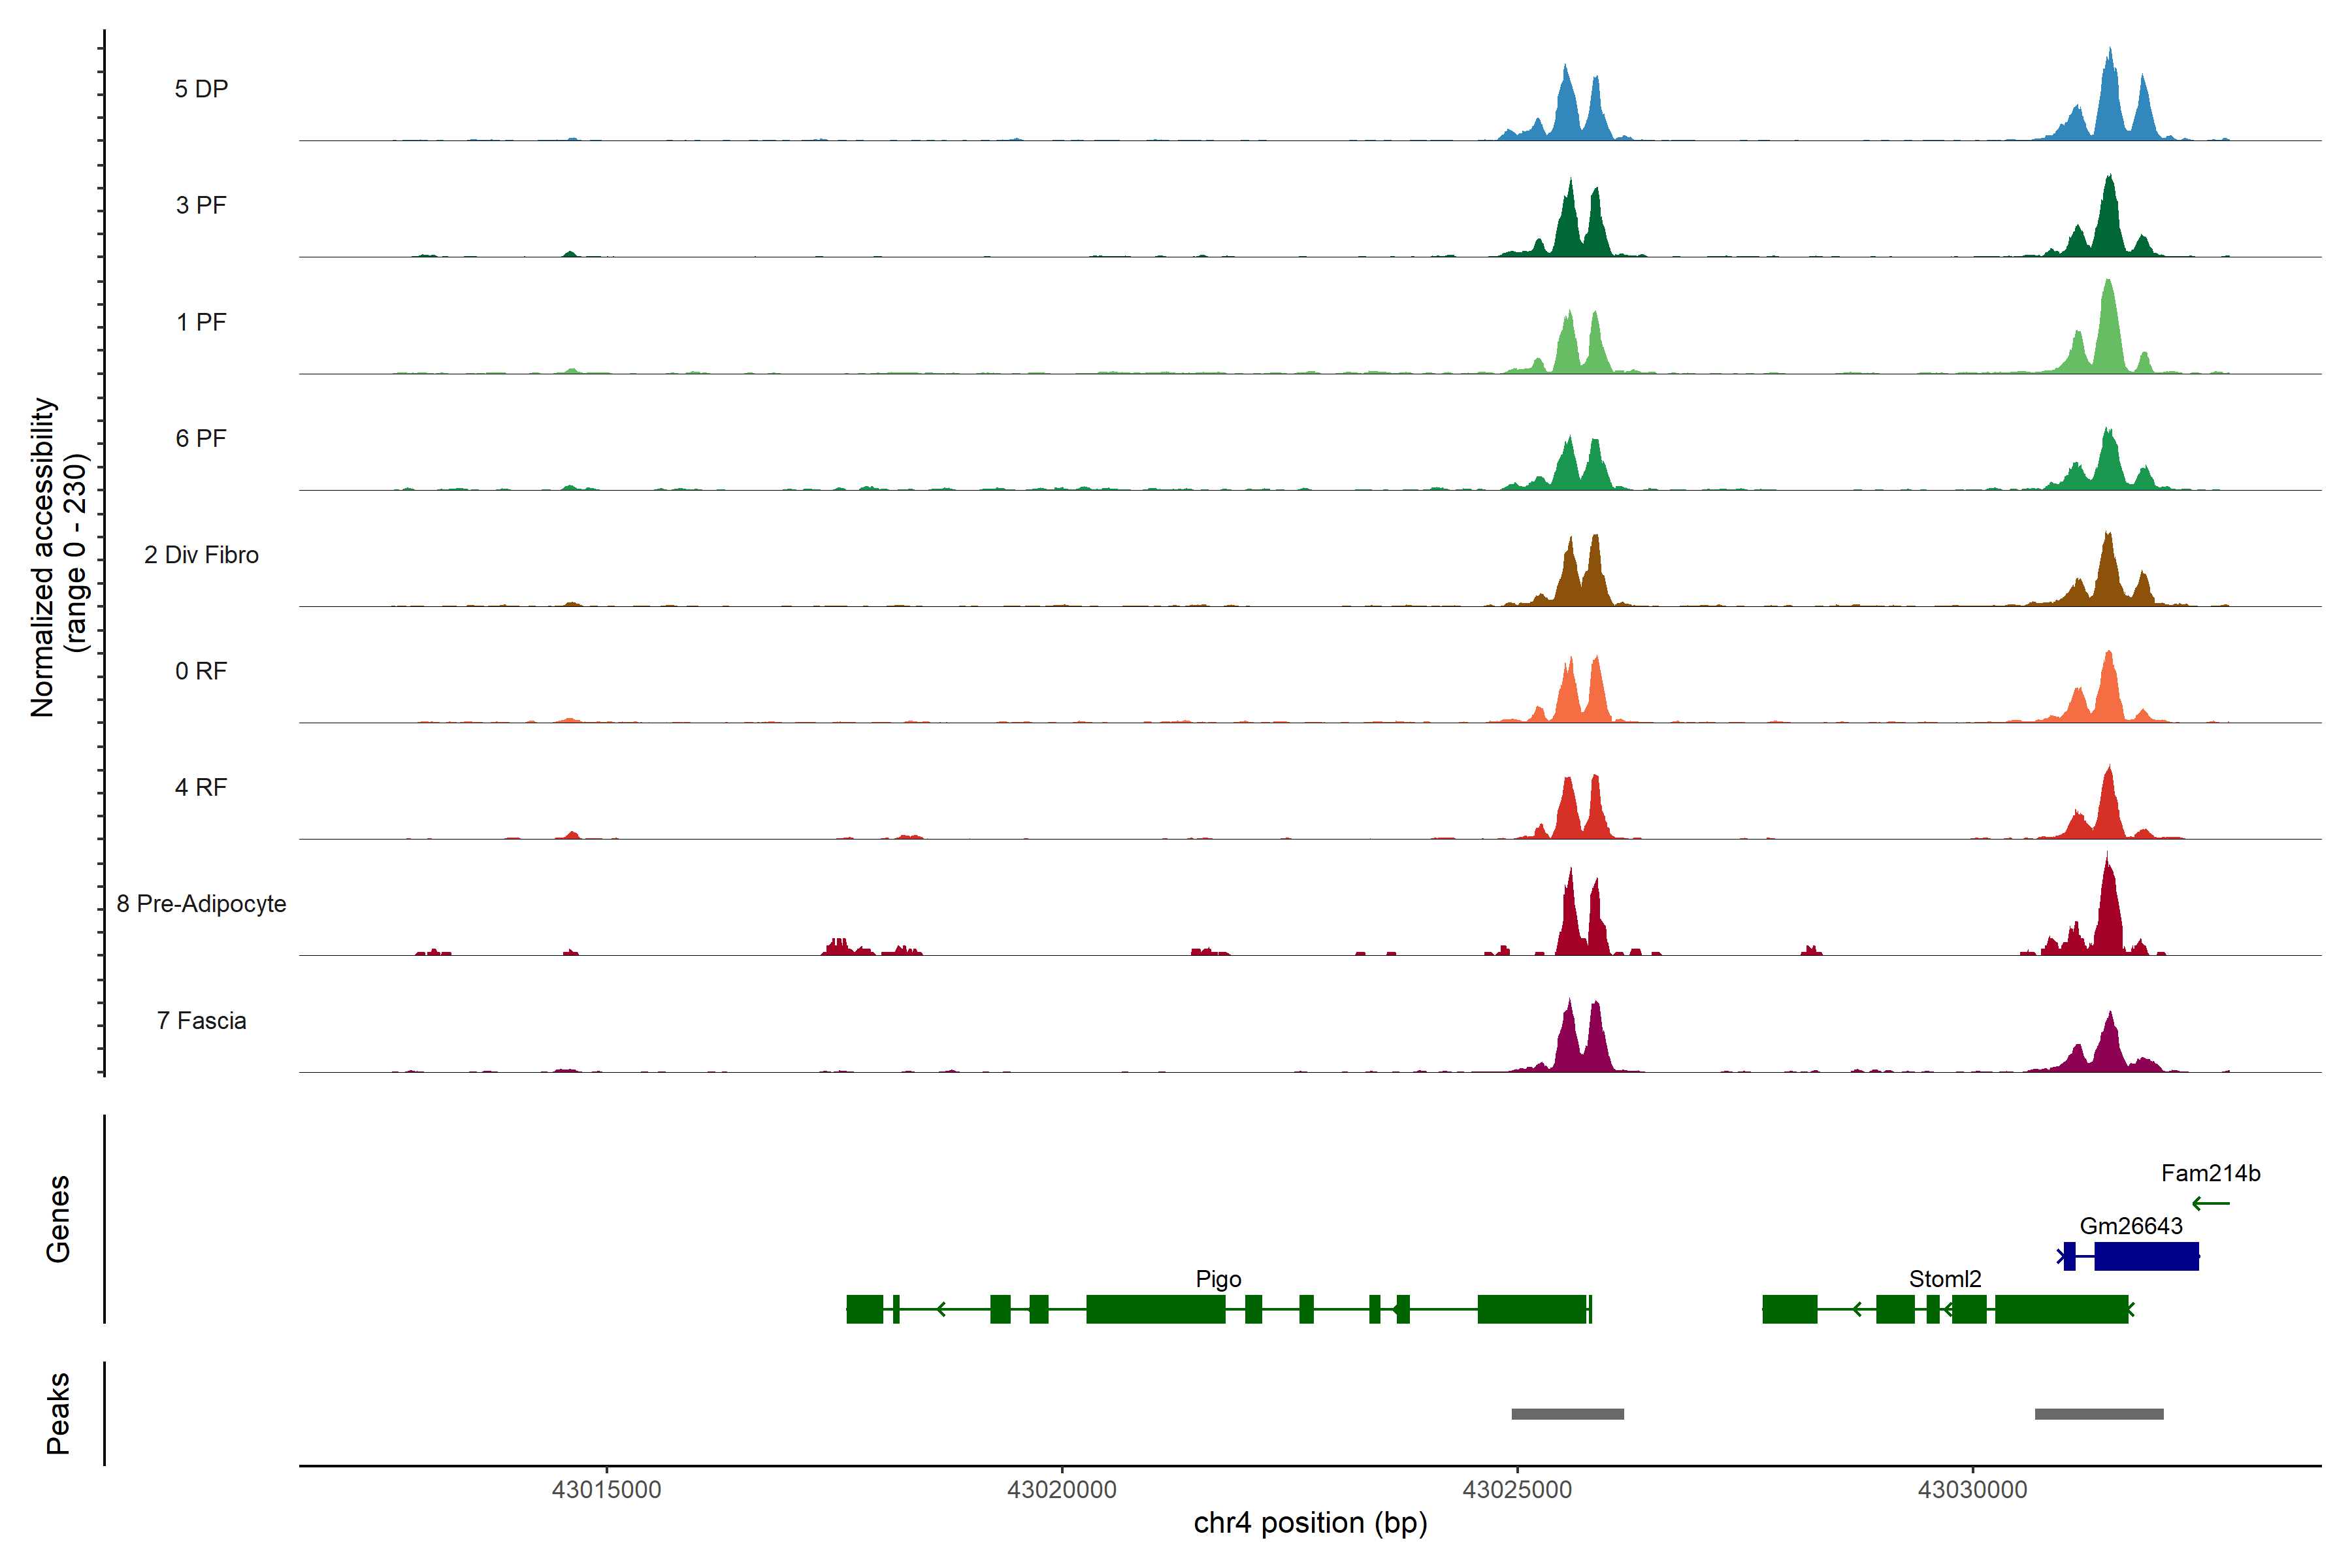Click the Genes panel label
This screenshot has width=2352, height=1568.
pos(58,1218)
